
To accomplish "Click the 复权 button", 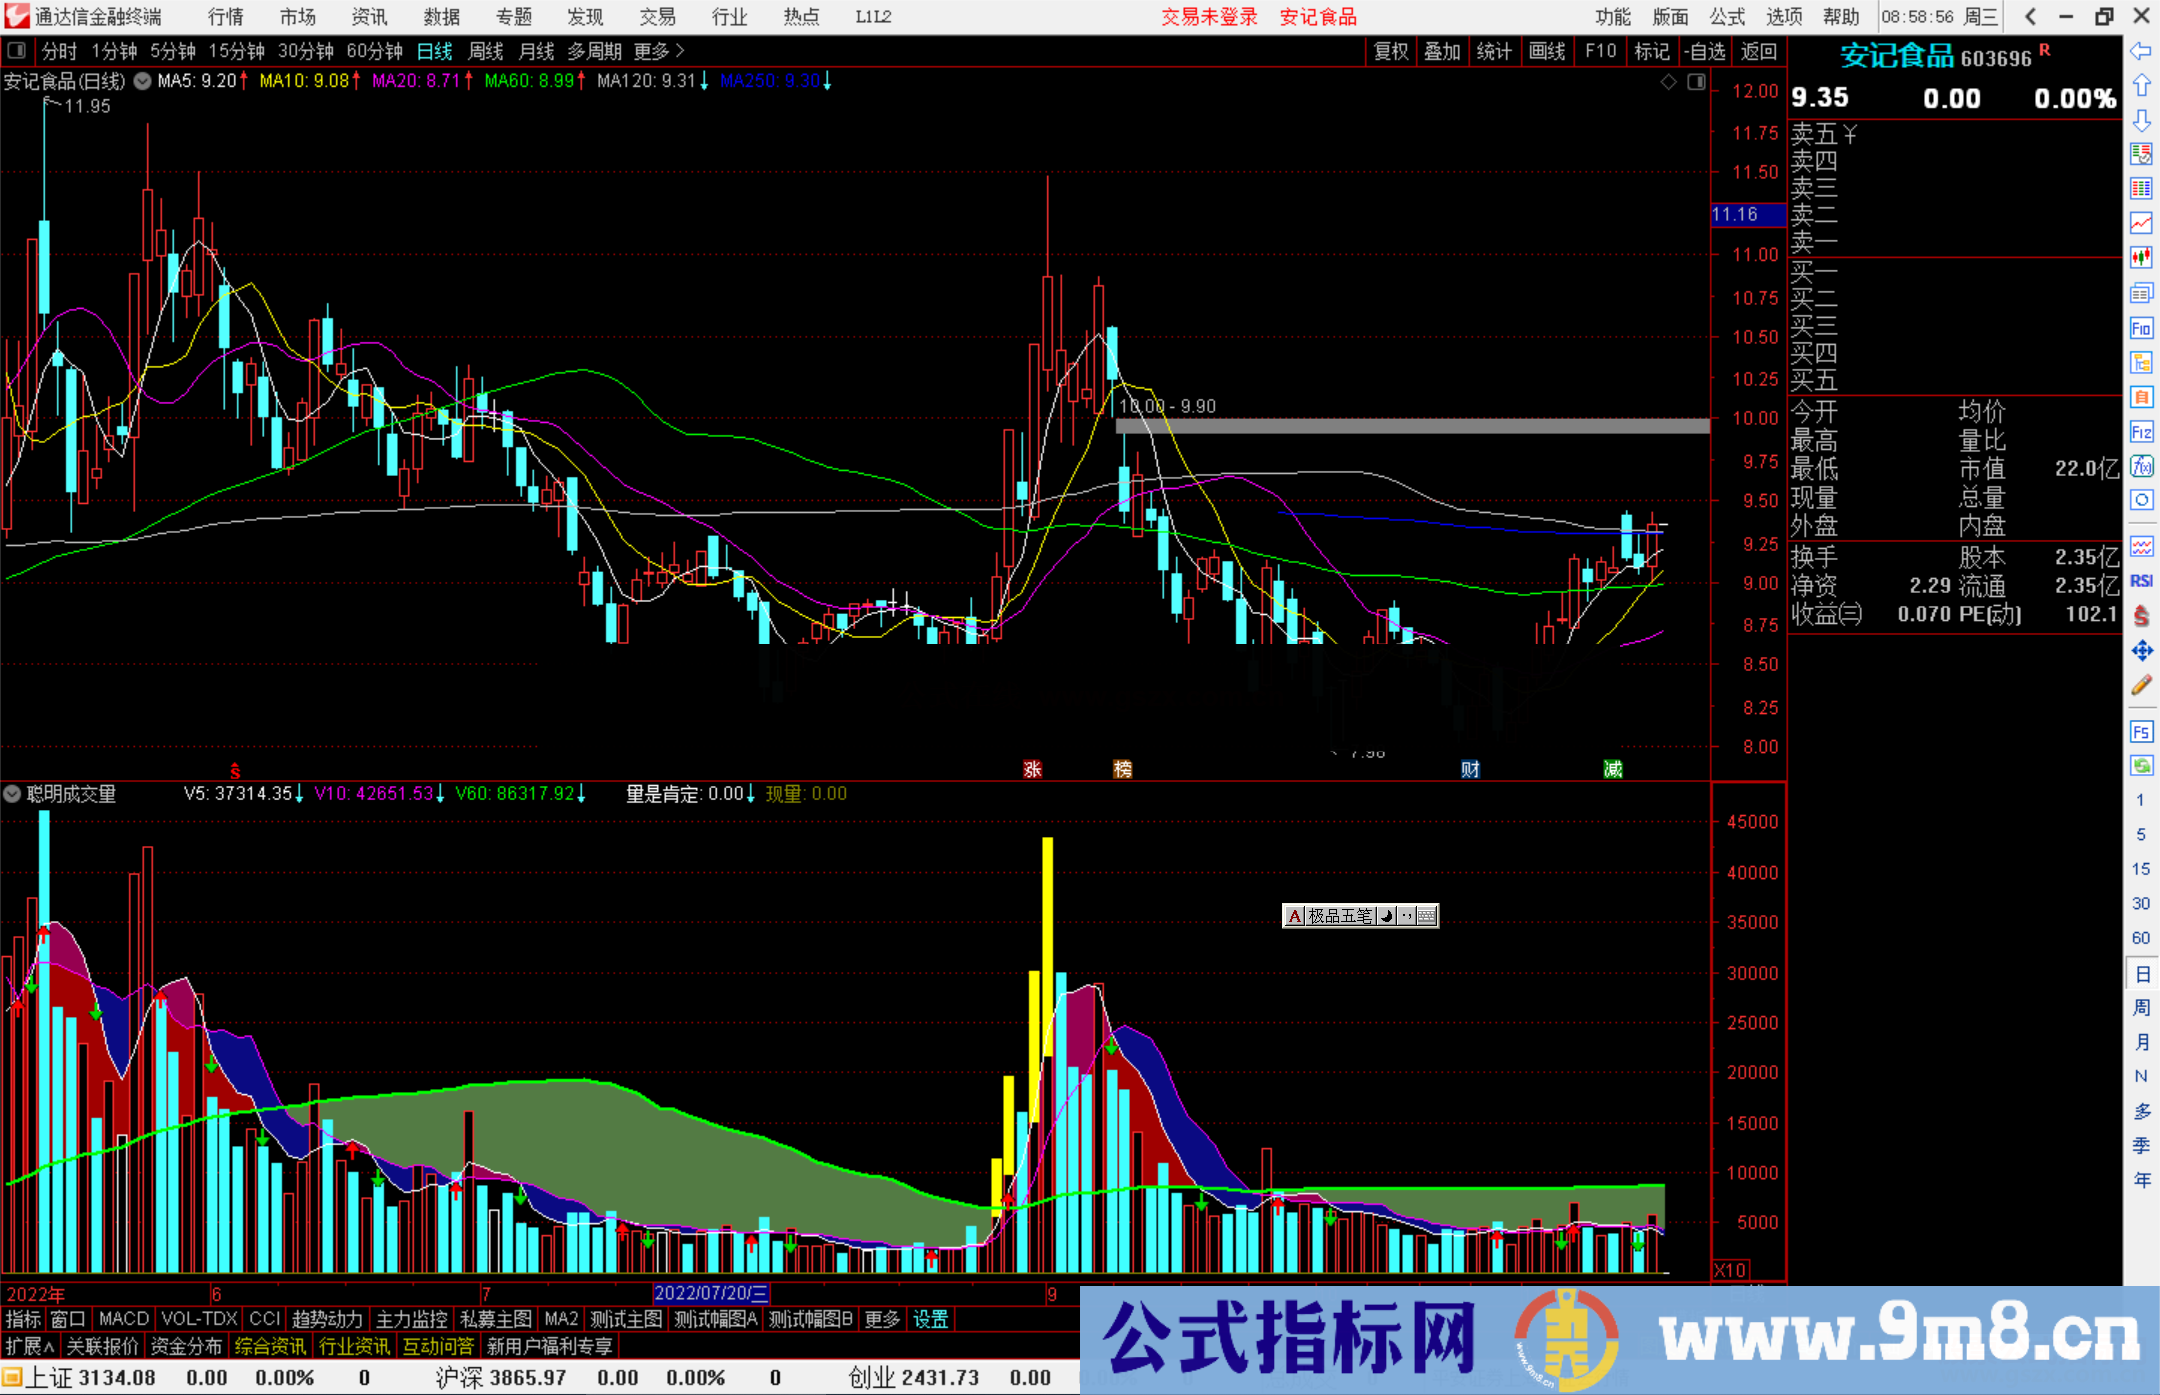I will tap(1390, 51).
